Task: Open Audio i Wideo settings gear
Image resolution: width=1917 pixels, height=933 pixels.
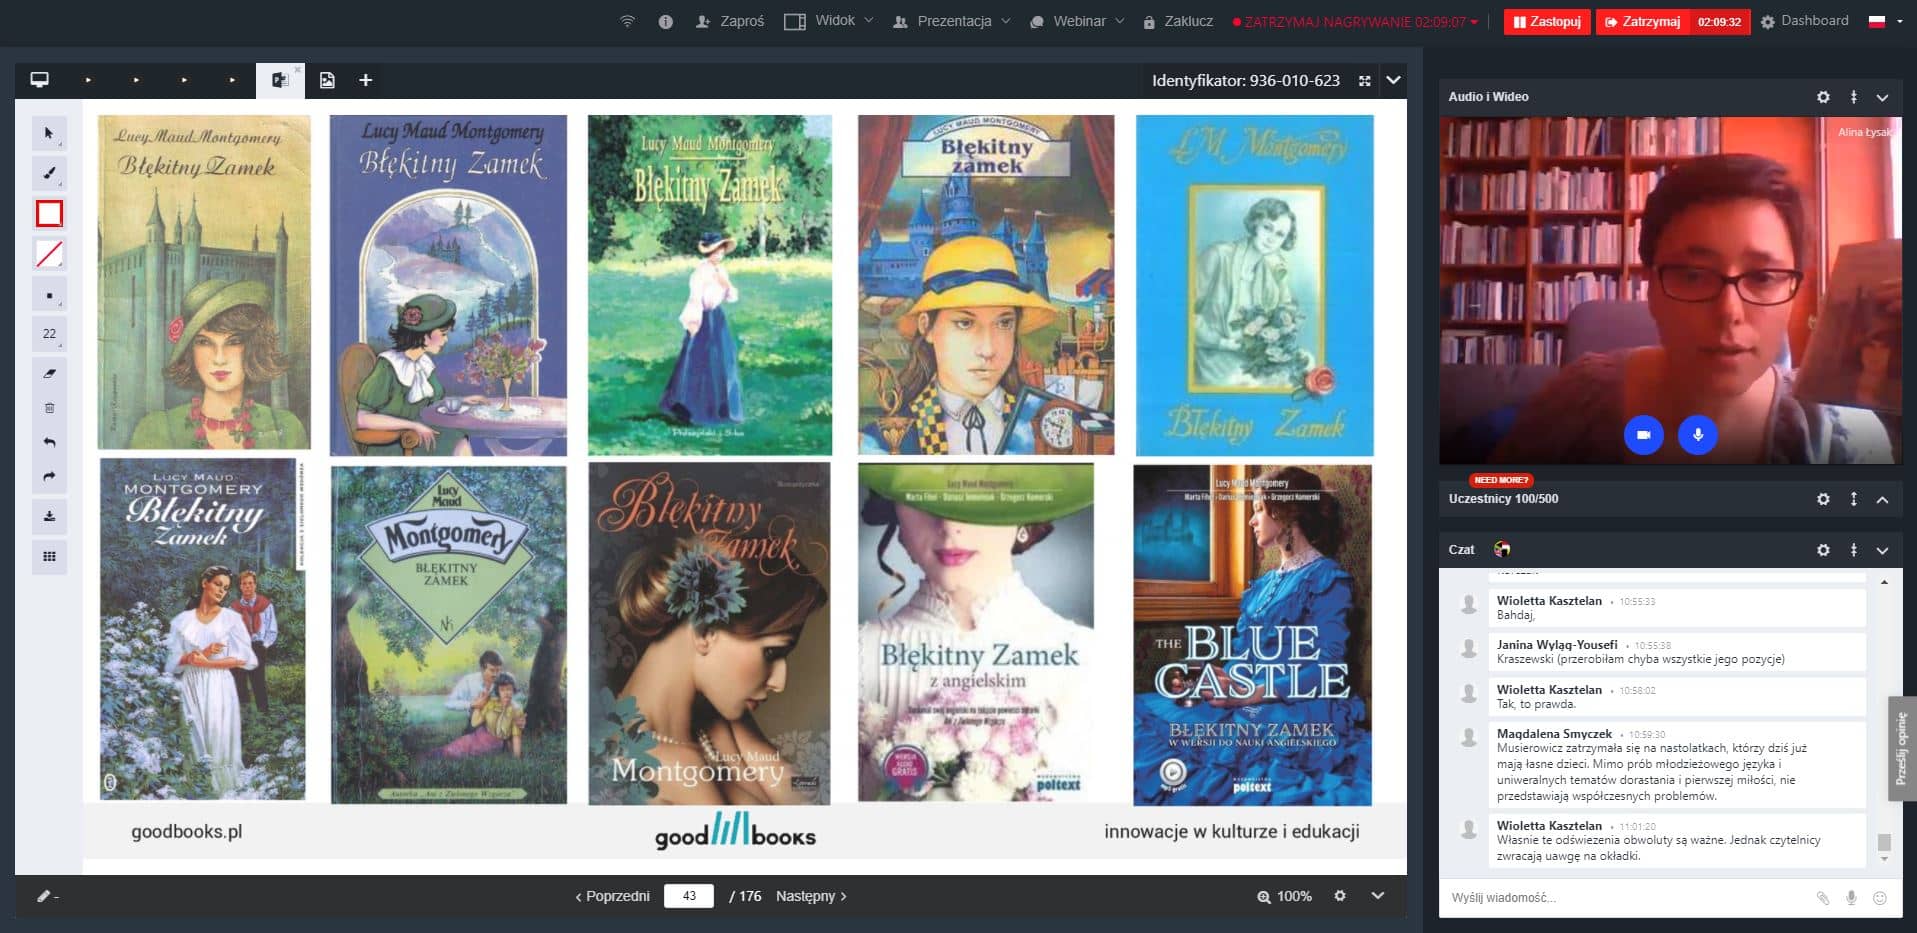Action: click(1823, 97)
